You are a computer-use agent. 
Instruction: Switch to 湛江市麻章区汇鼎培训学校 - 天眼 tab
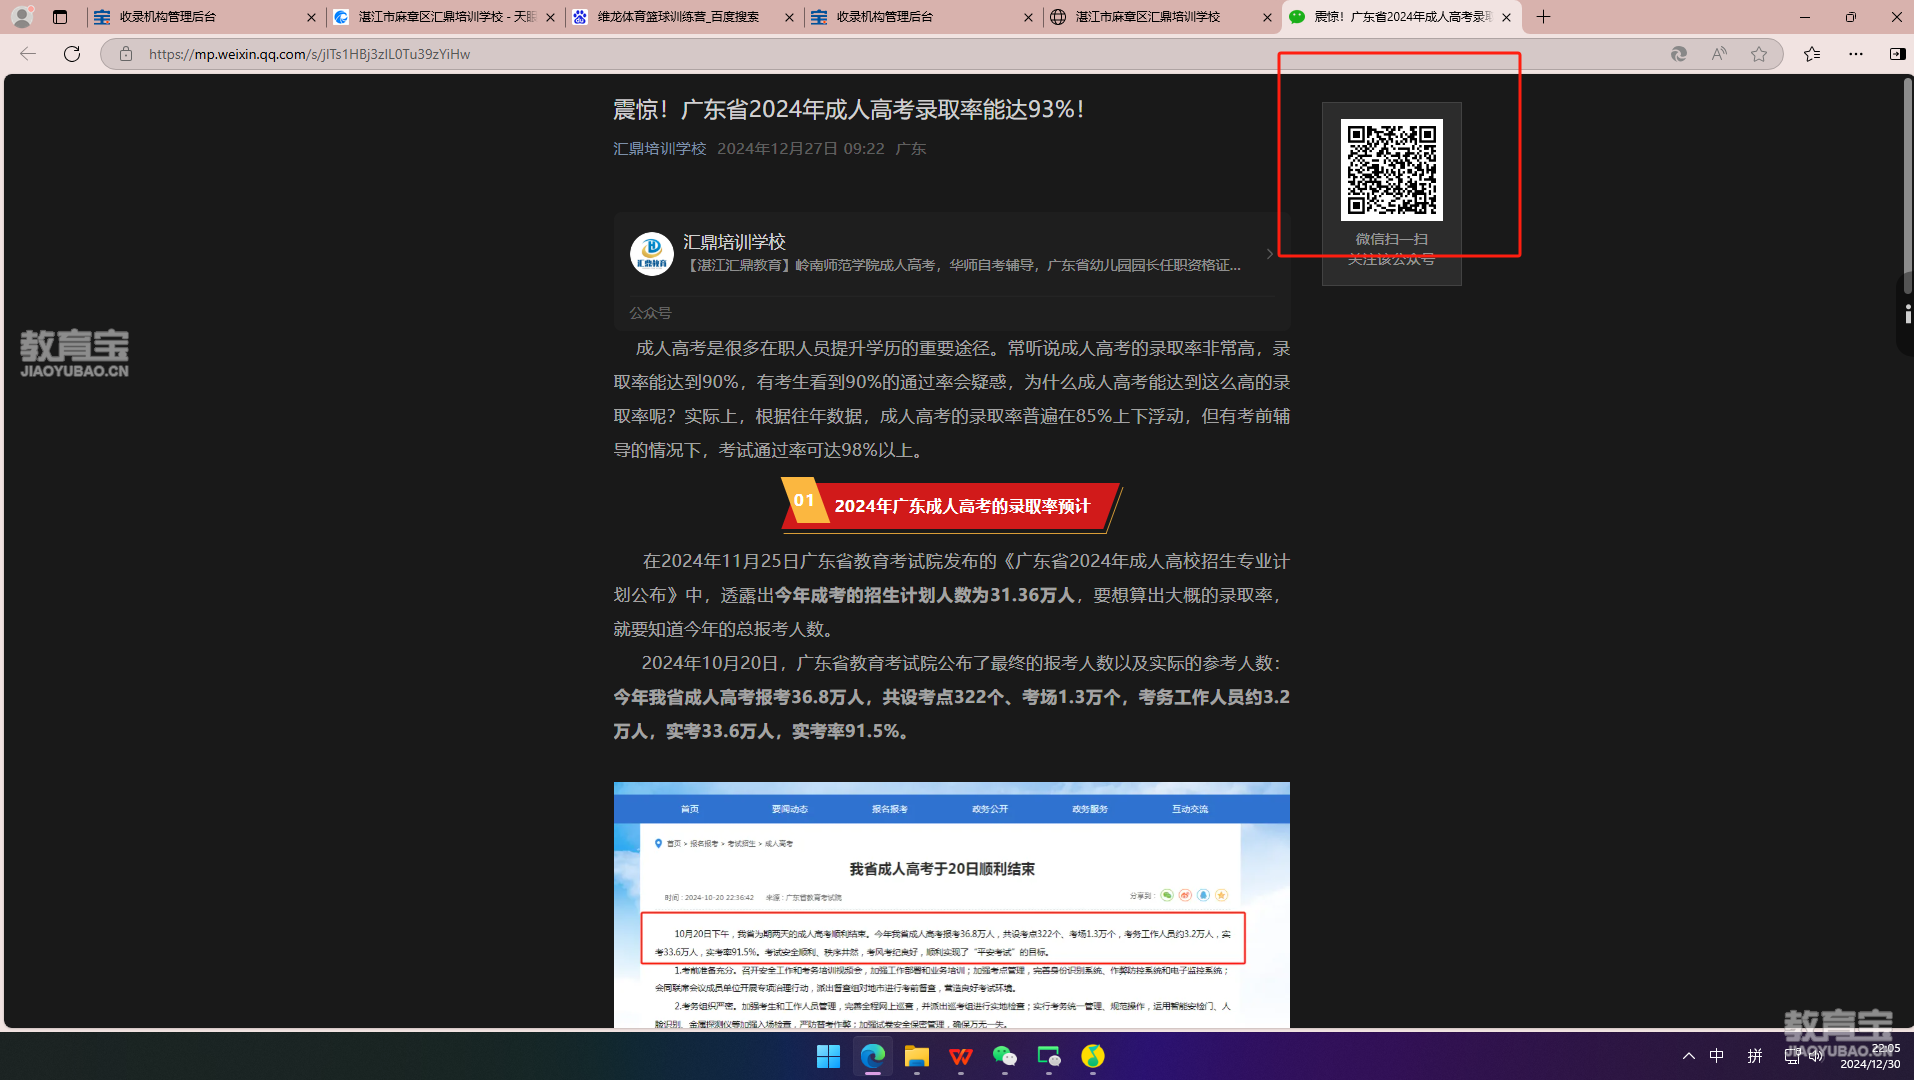pyautogui.click(x=445, y=17)
